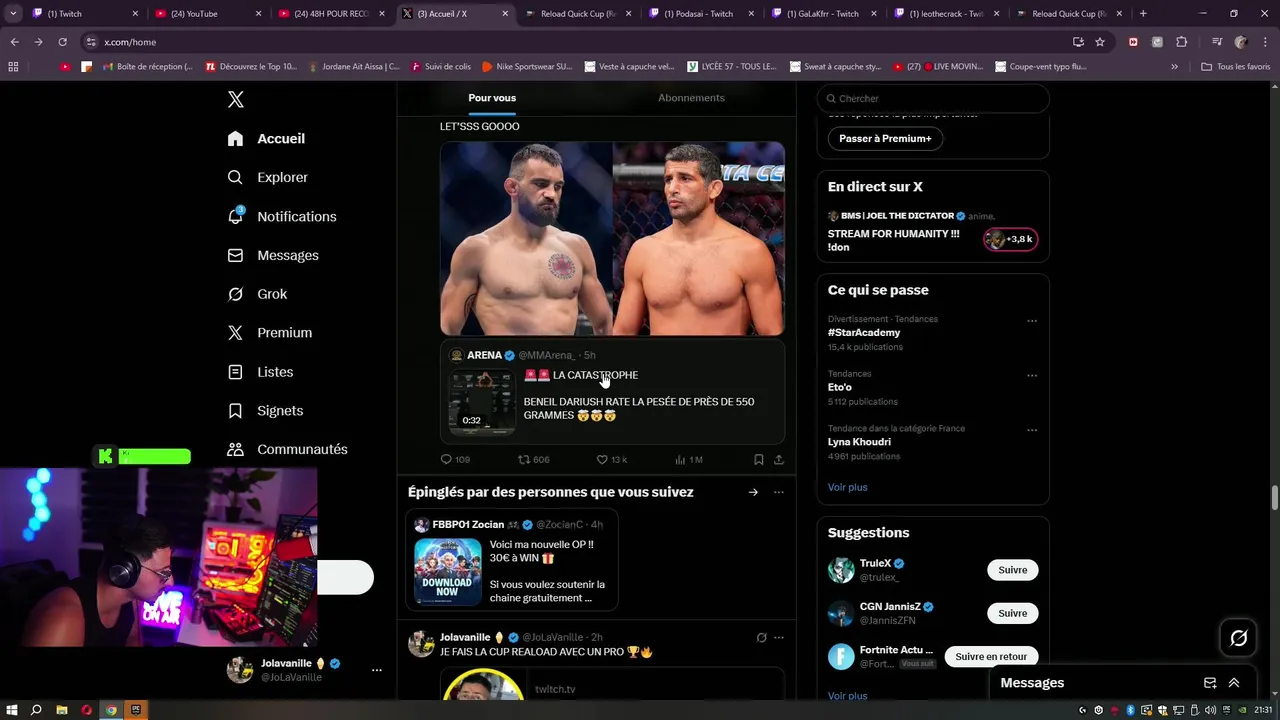Screen dimensions: 1280x720
Task: Click the Chercher search field
Action: [933, 98]
